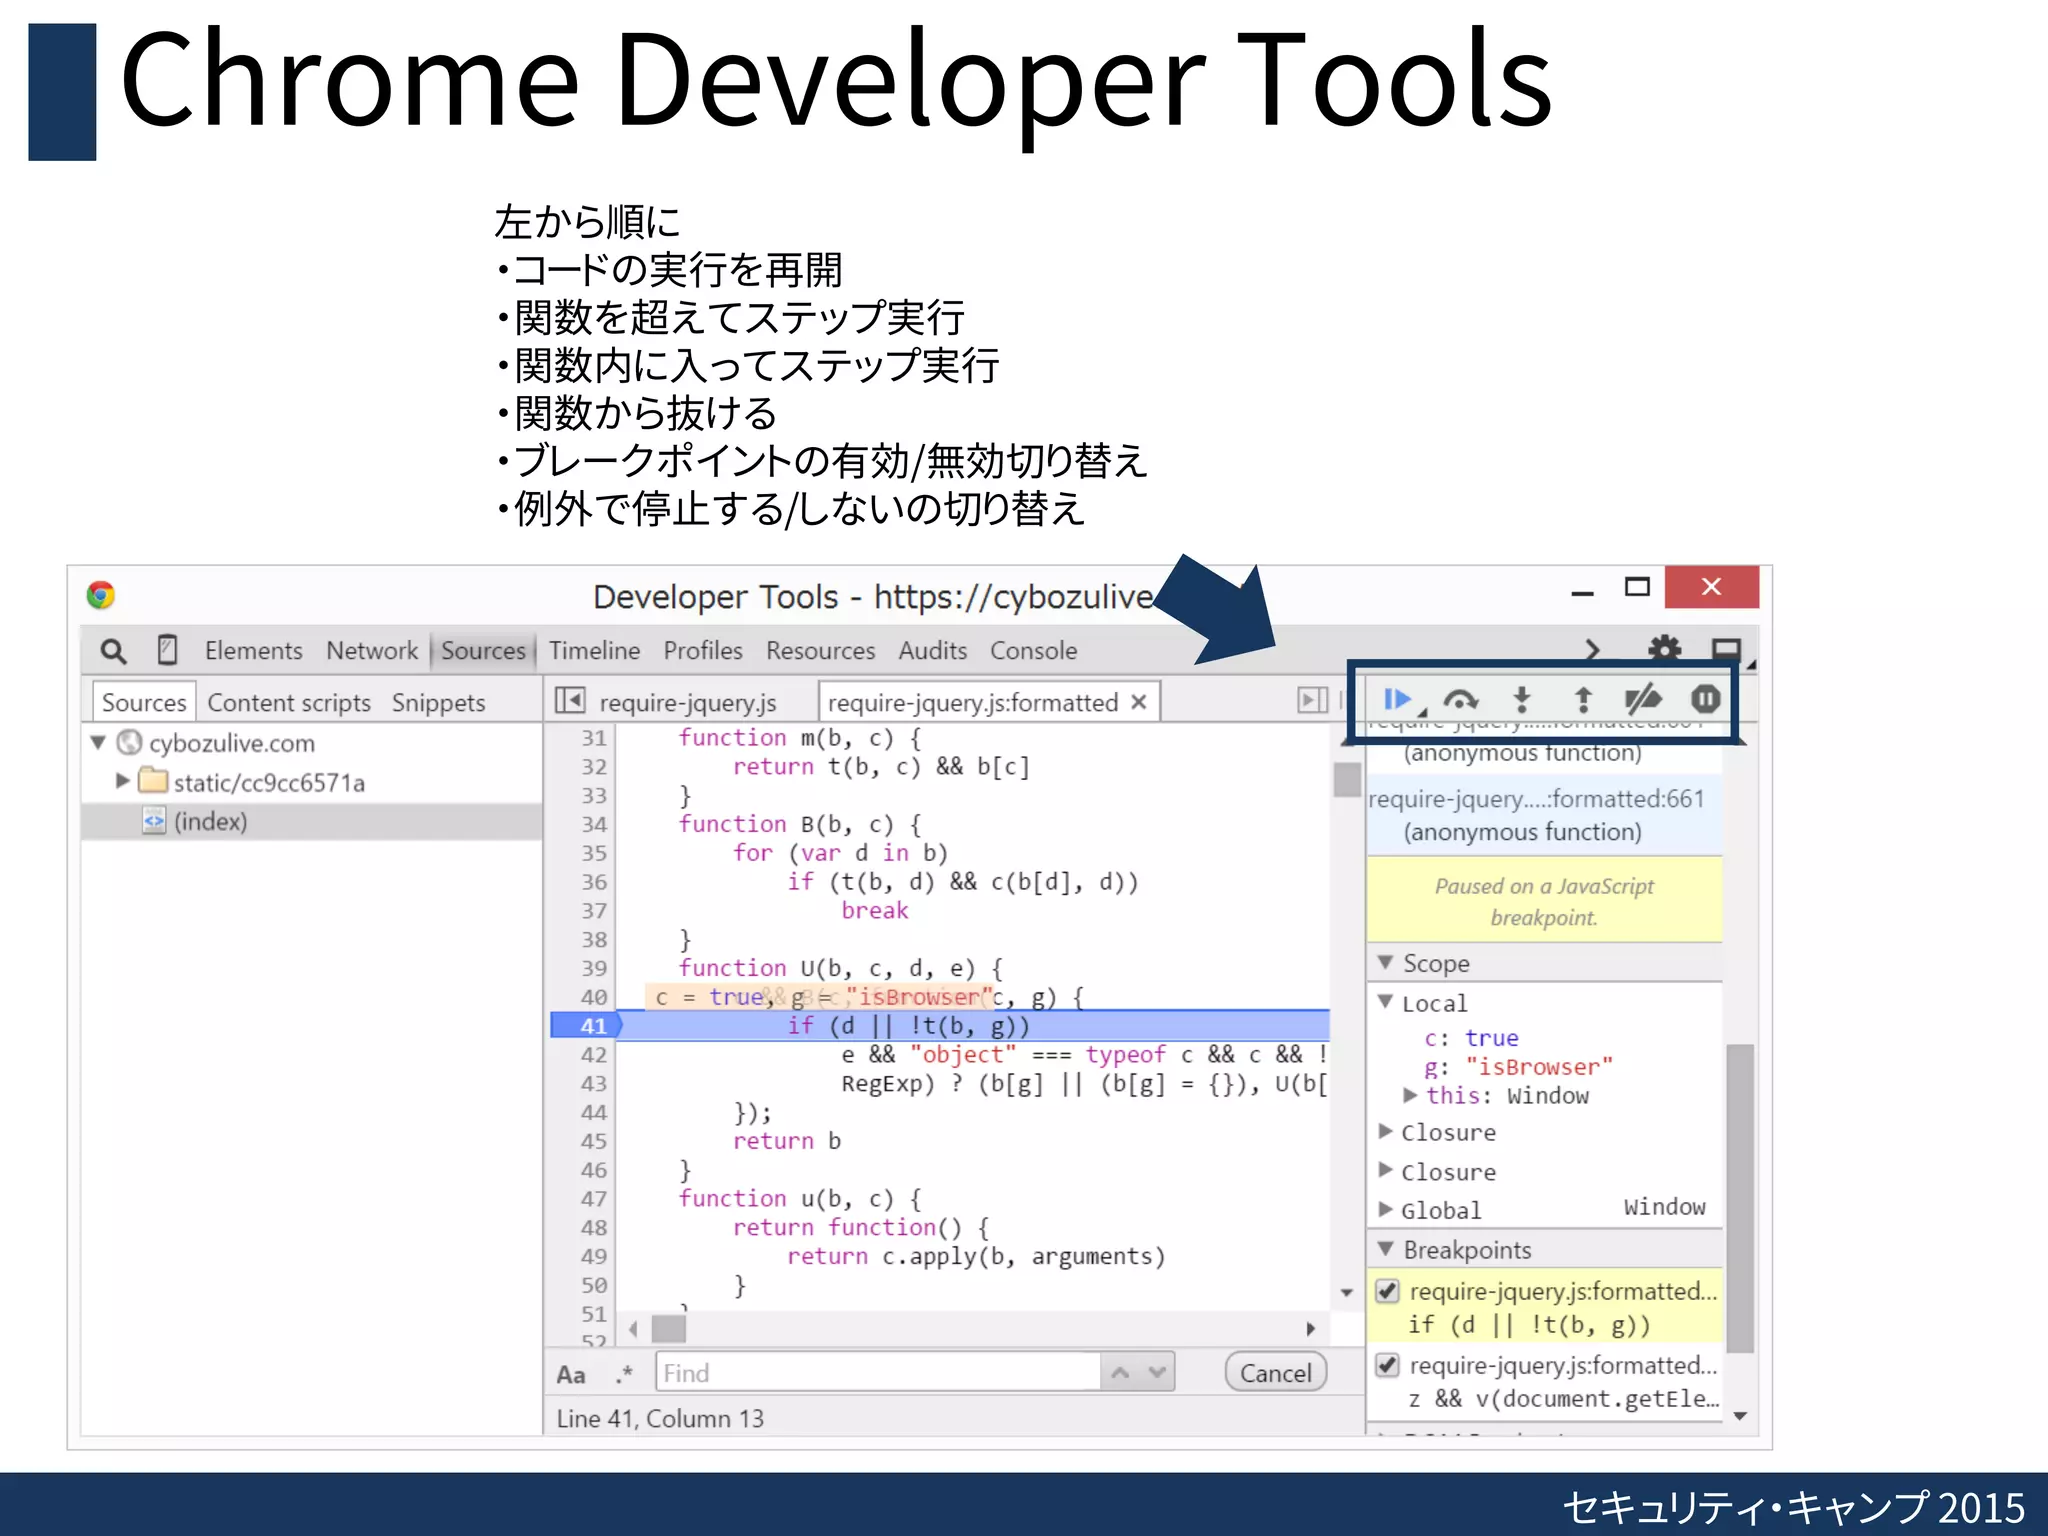Viewport: 2048px width, 1536px height.
Task: Open DevTools settings gear icon
Action: [x=1665, y=649]
